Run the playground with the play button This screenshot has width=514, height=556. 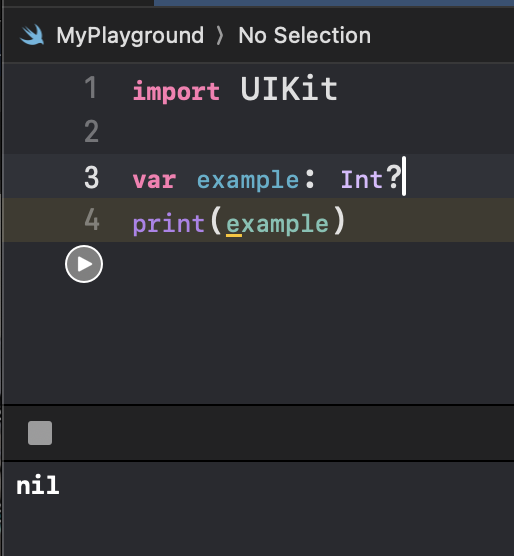coord(84,264)
